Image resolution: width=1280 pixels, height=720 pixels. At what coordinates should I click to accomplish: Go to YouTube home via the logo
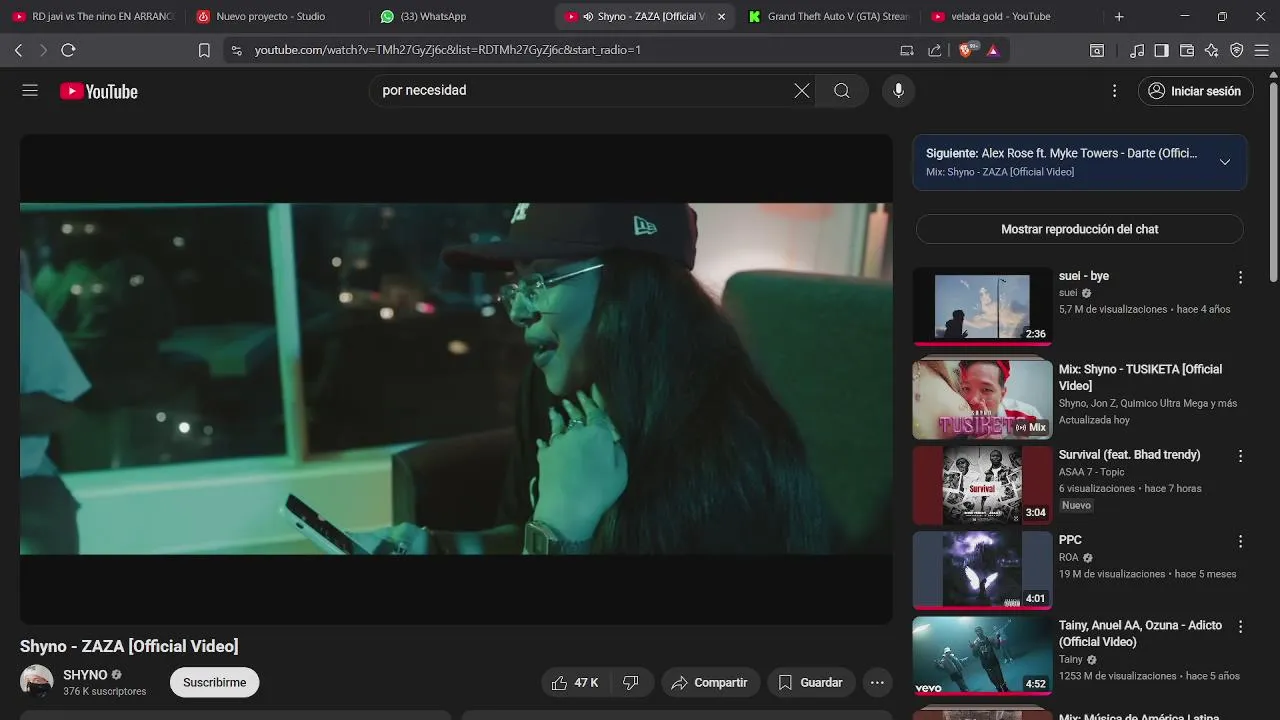coord(99,91)
